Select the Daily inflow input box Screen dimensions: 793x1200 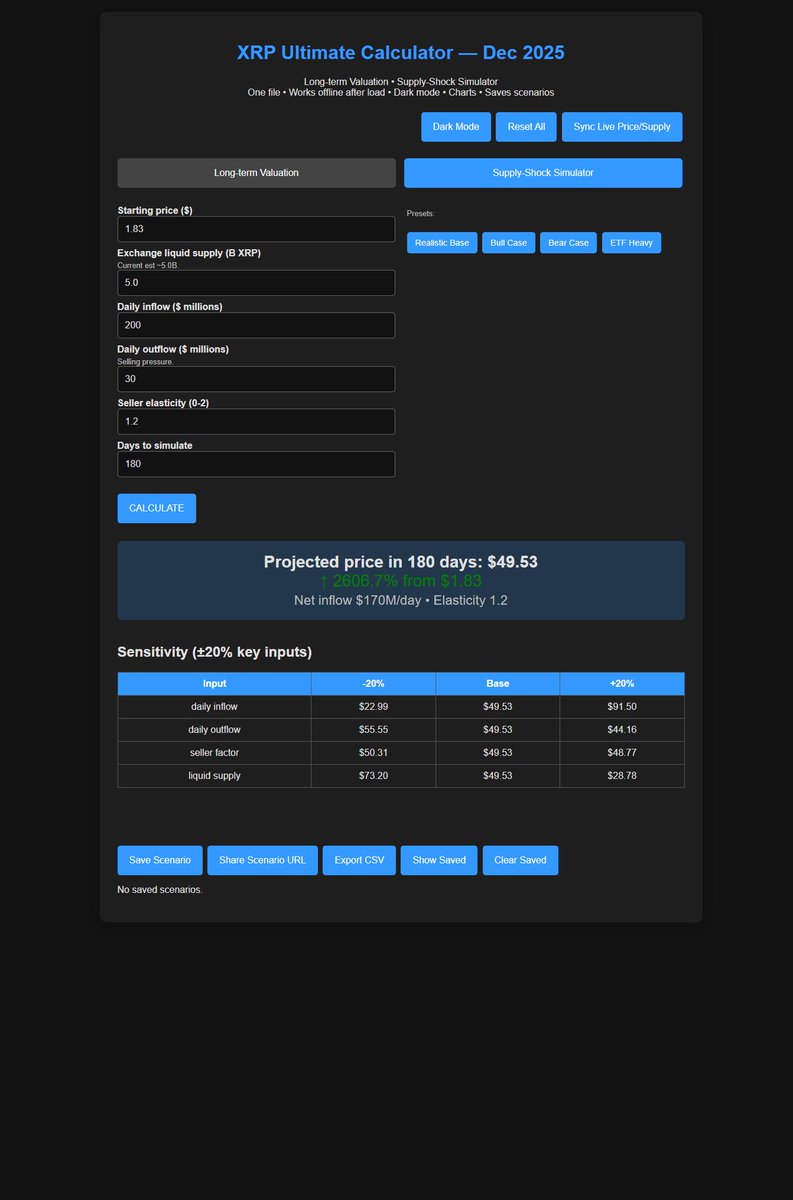(x=256, y=325)
